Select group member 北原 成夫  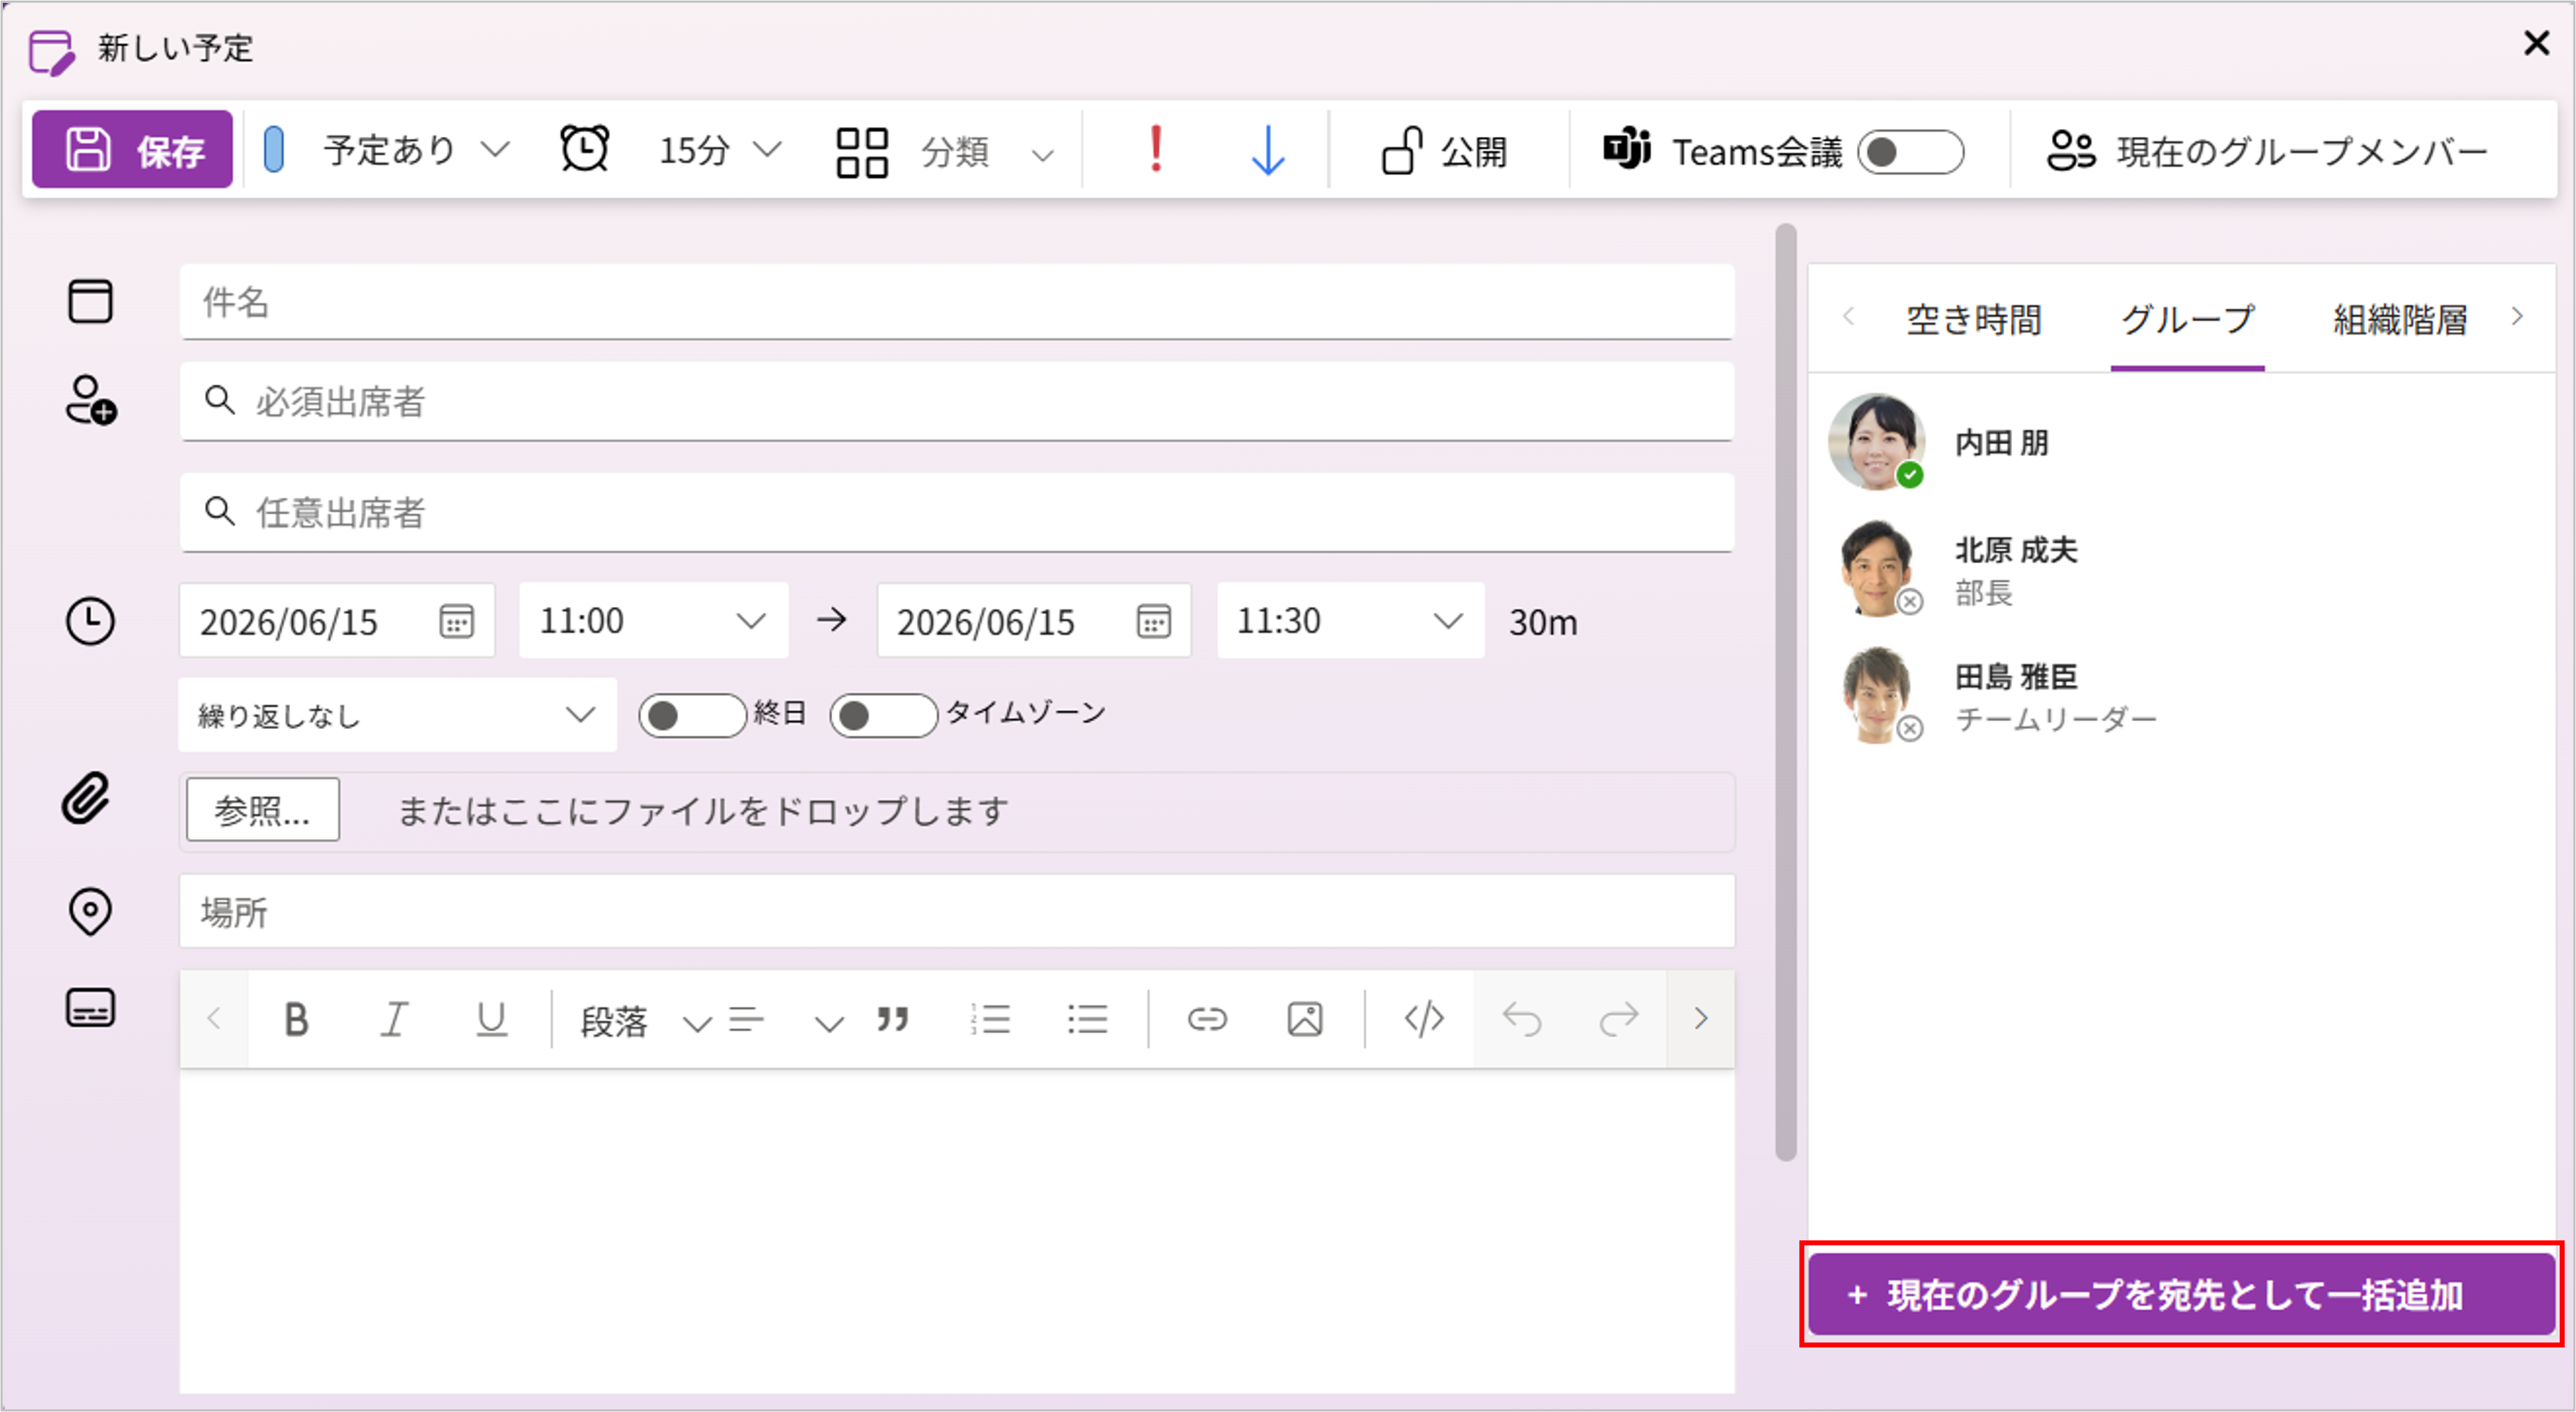(x=2180, y=570)
